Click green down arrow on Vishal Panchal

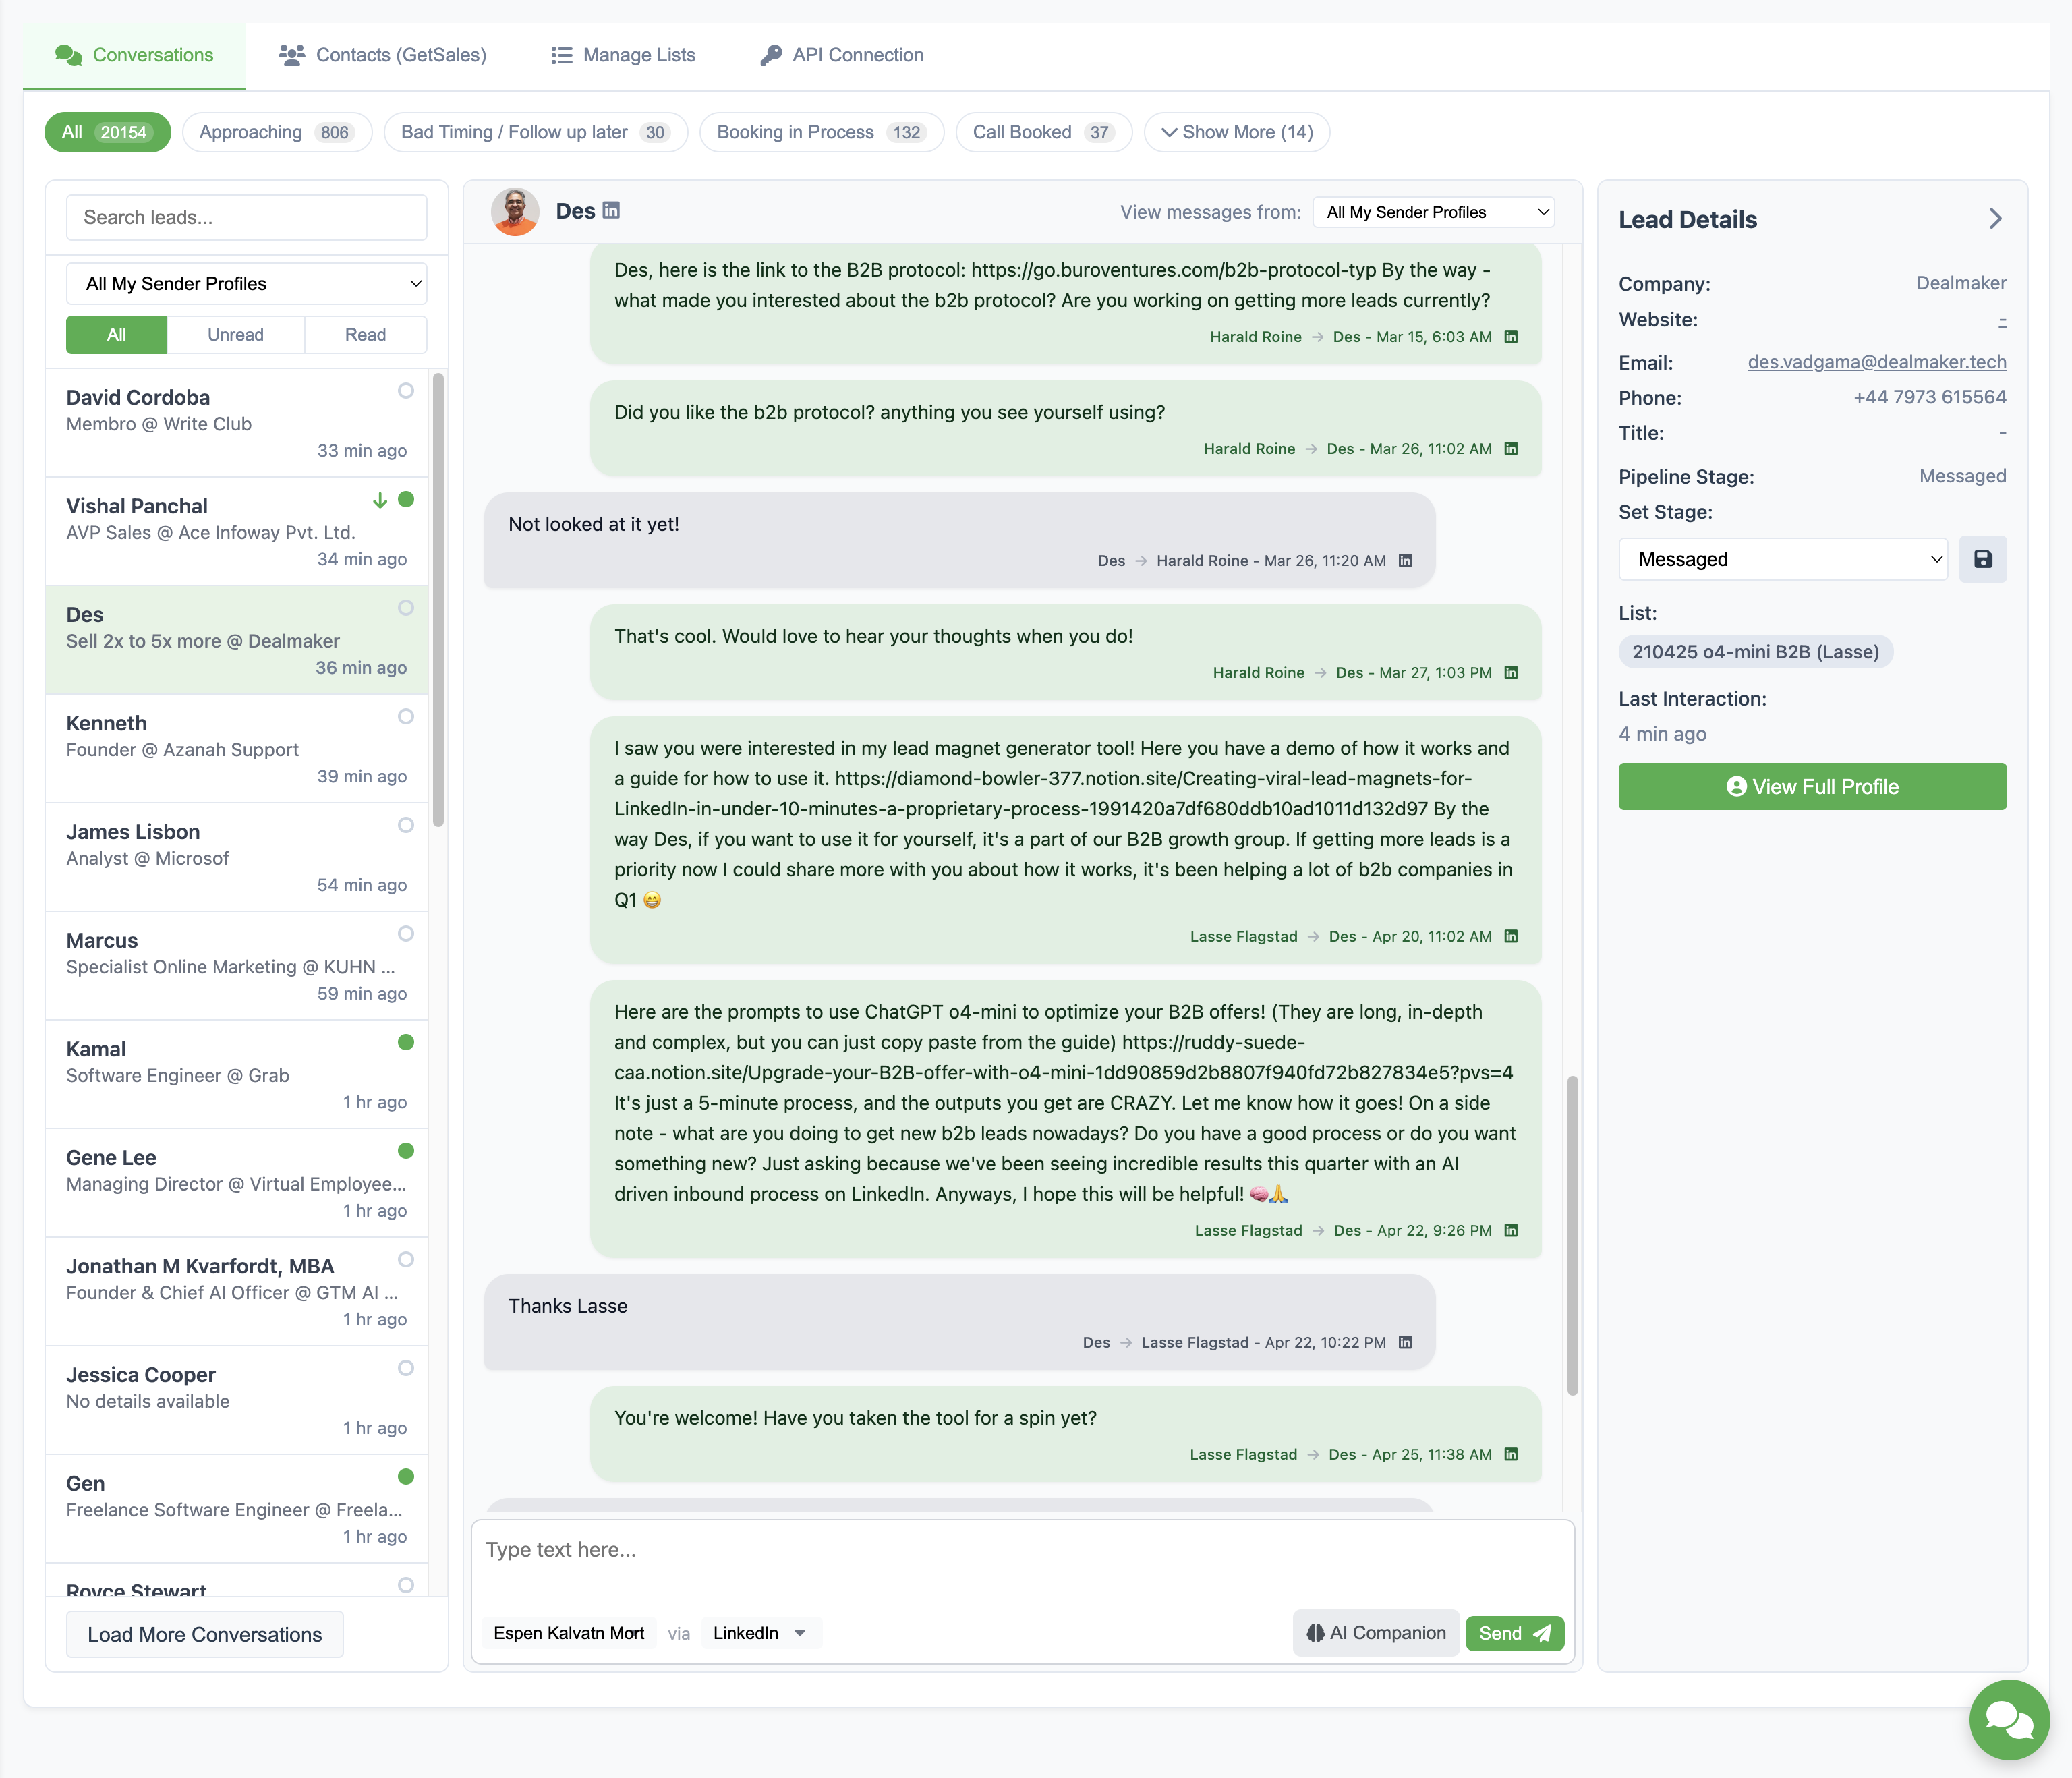pyautogui.click(x=380, y=500)
